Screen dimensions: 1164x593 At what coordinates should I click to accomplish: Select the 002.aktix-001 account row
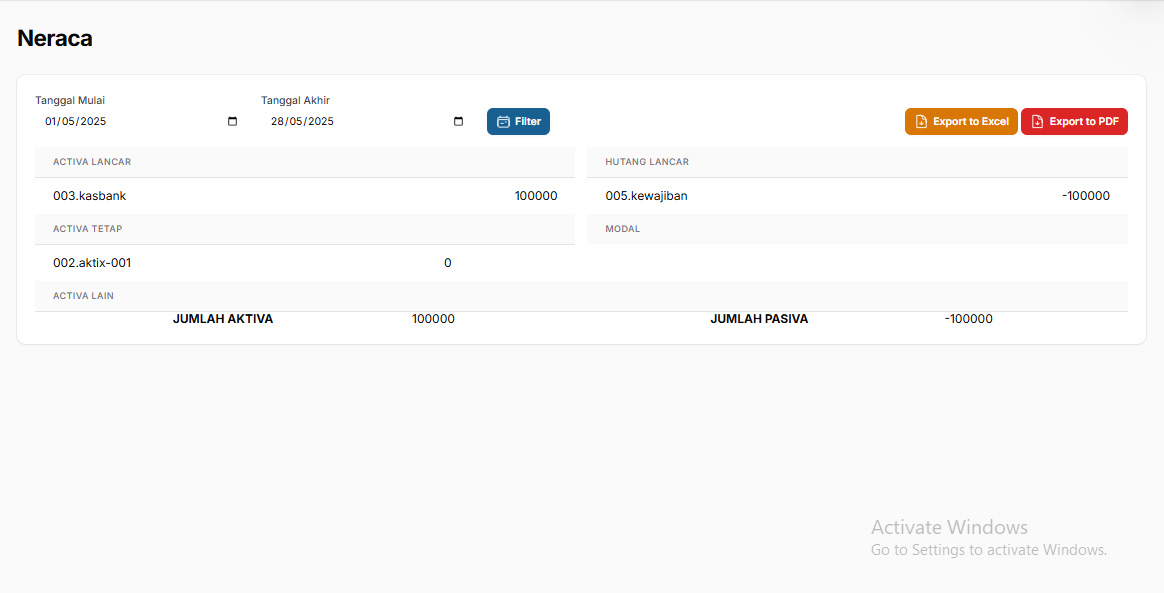[305, 263]
